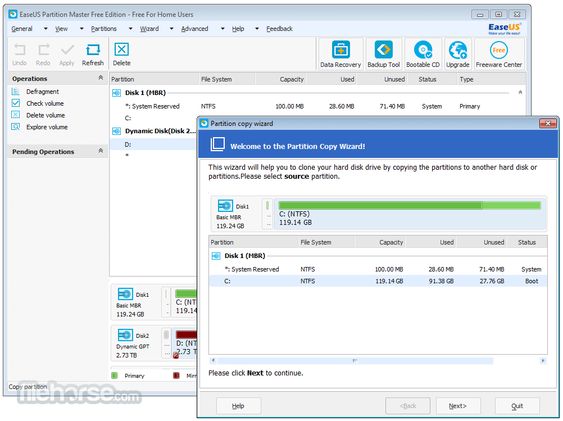Open the Help menu dropdown arrow

click(257, 29)
